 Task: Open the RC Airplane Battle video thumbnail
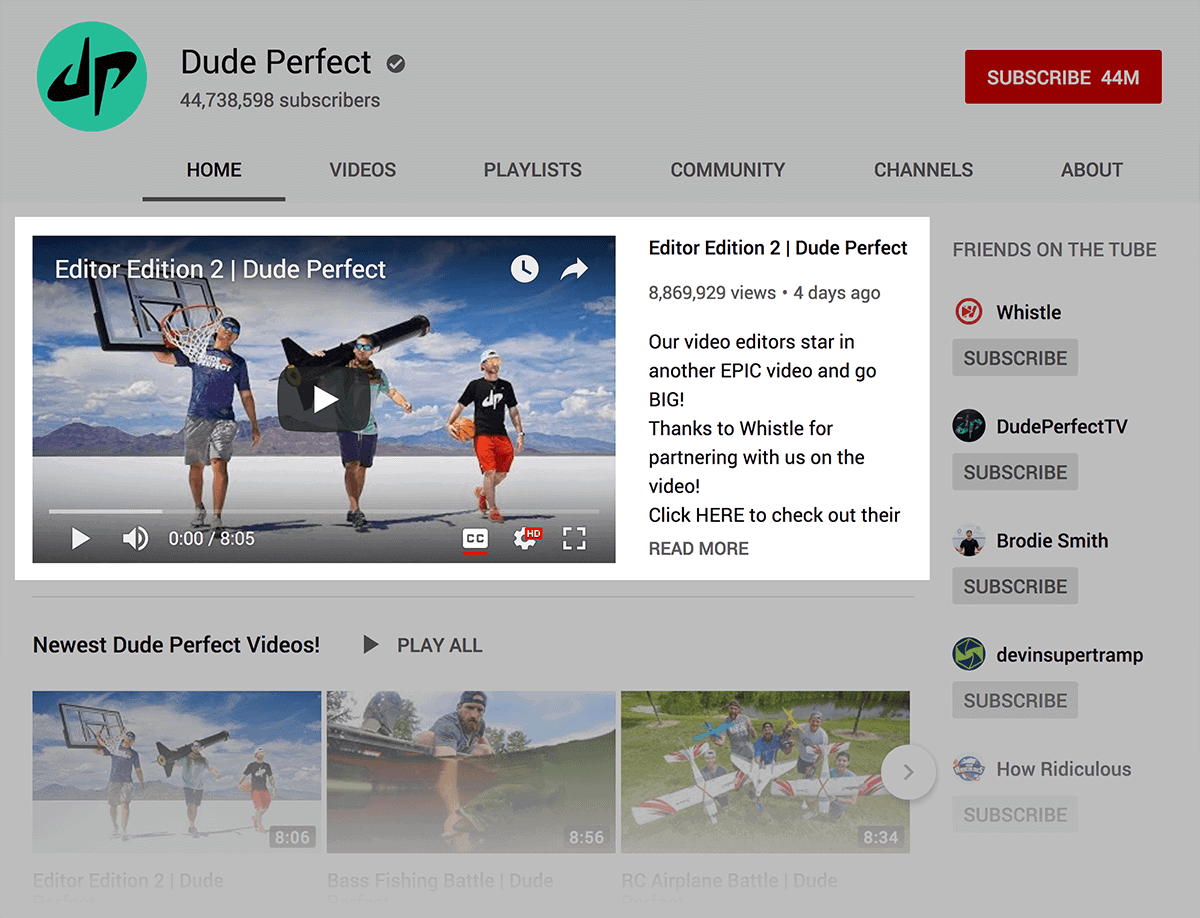(x=765, y=771)
